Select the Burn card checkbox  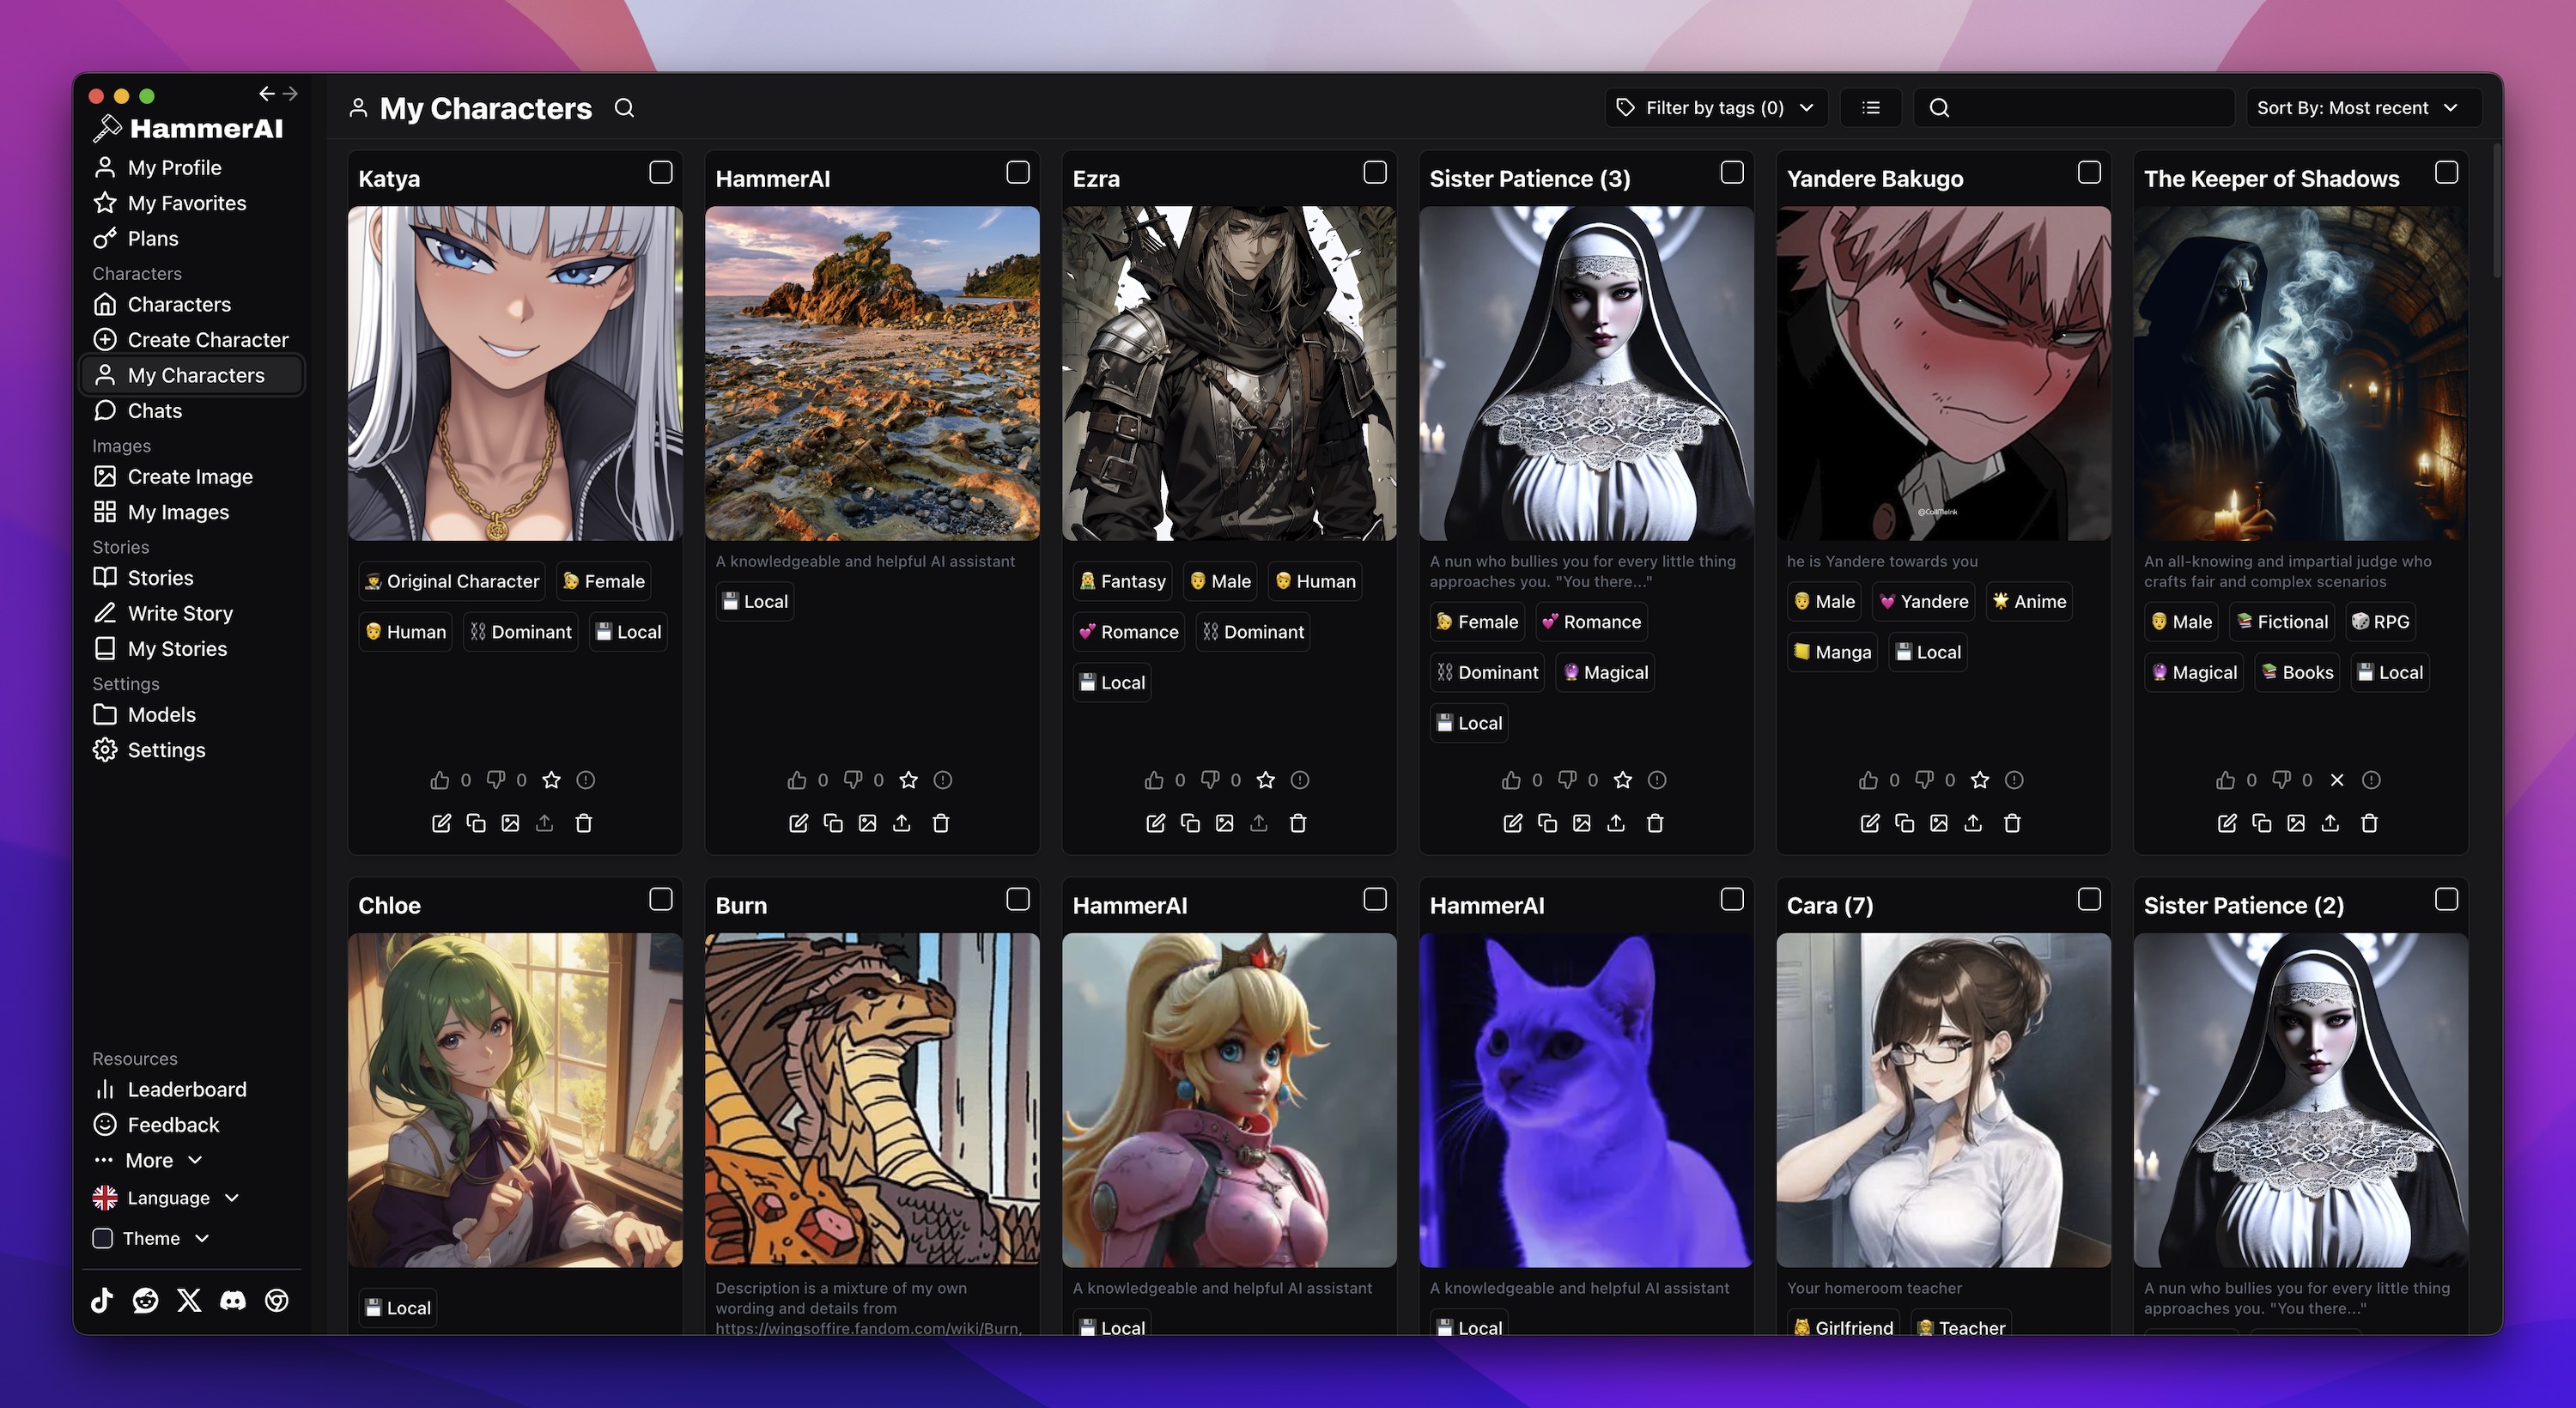(x=1018, y=899)
